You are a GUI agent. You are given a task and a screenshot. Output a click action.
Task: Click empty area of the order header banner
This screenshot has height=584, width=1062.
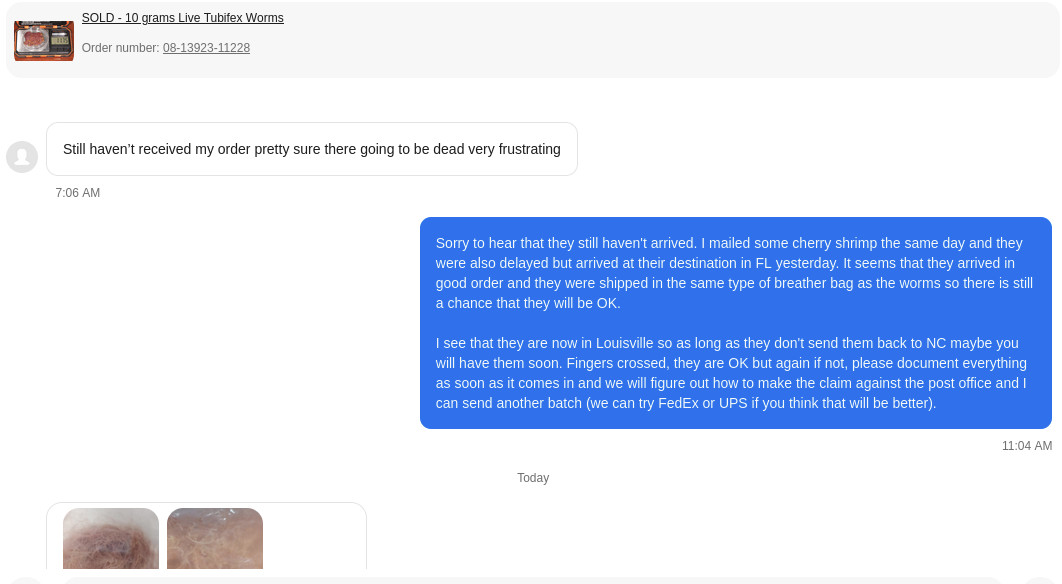pyautogui.click(x=650, y=40)
